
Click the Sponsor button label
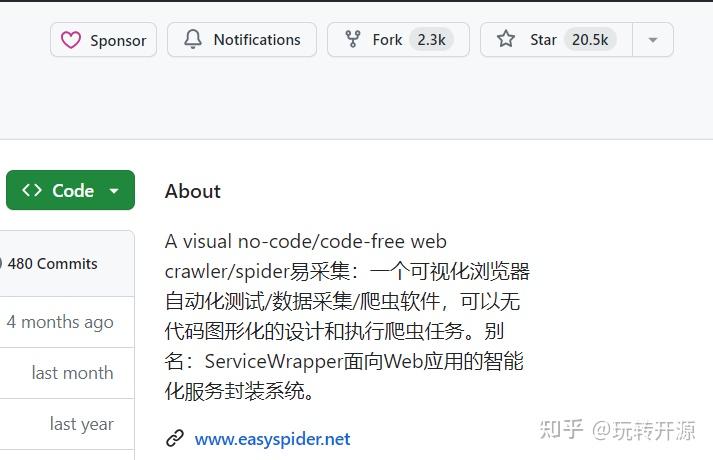[118, 40]
